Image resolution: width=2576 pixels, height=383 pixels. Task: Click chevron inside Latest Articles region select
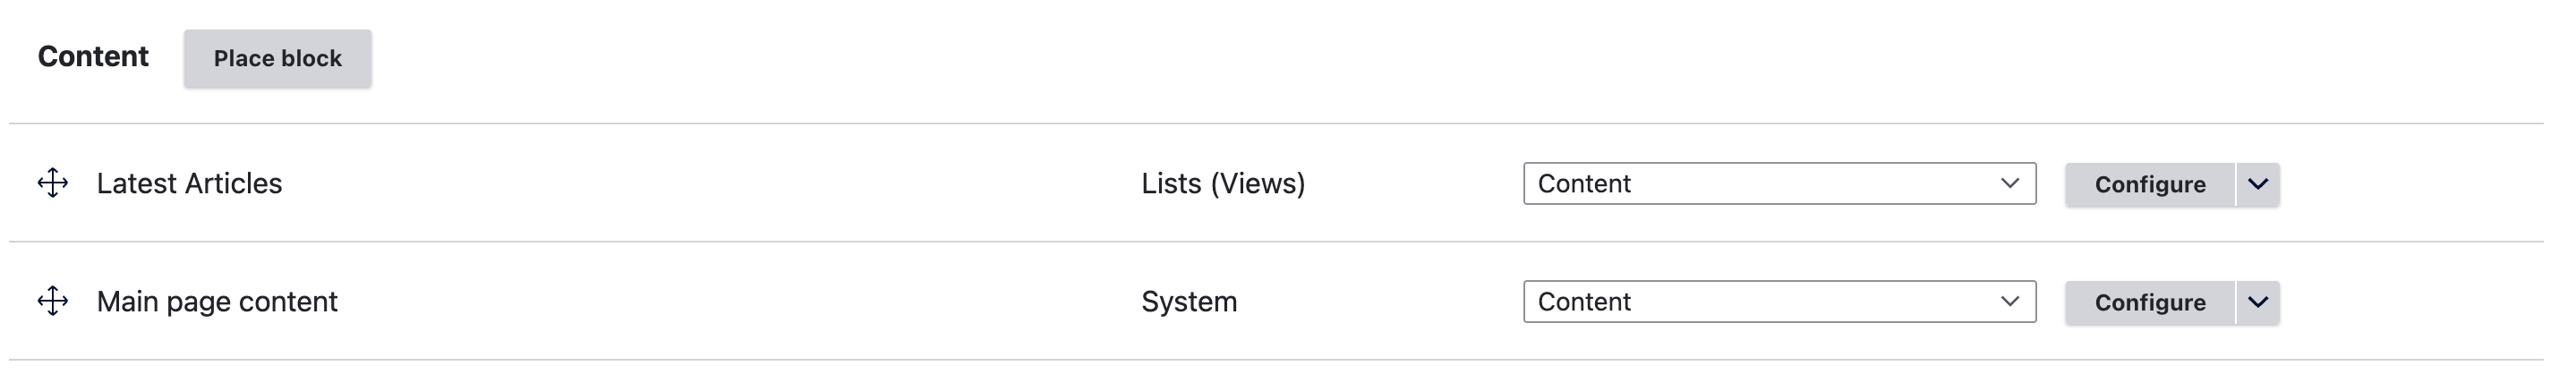tap(2009, 184)
